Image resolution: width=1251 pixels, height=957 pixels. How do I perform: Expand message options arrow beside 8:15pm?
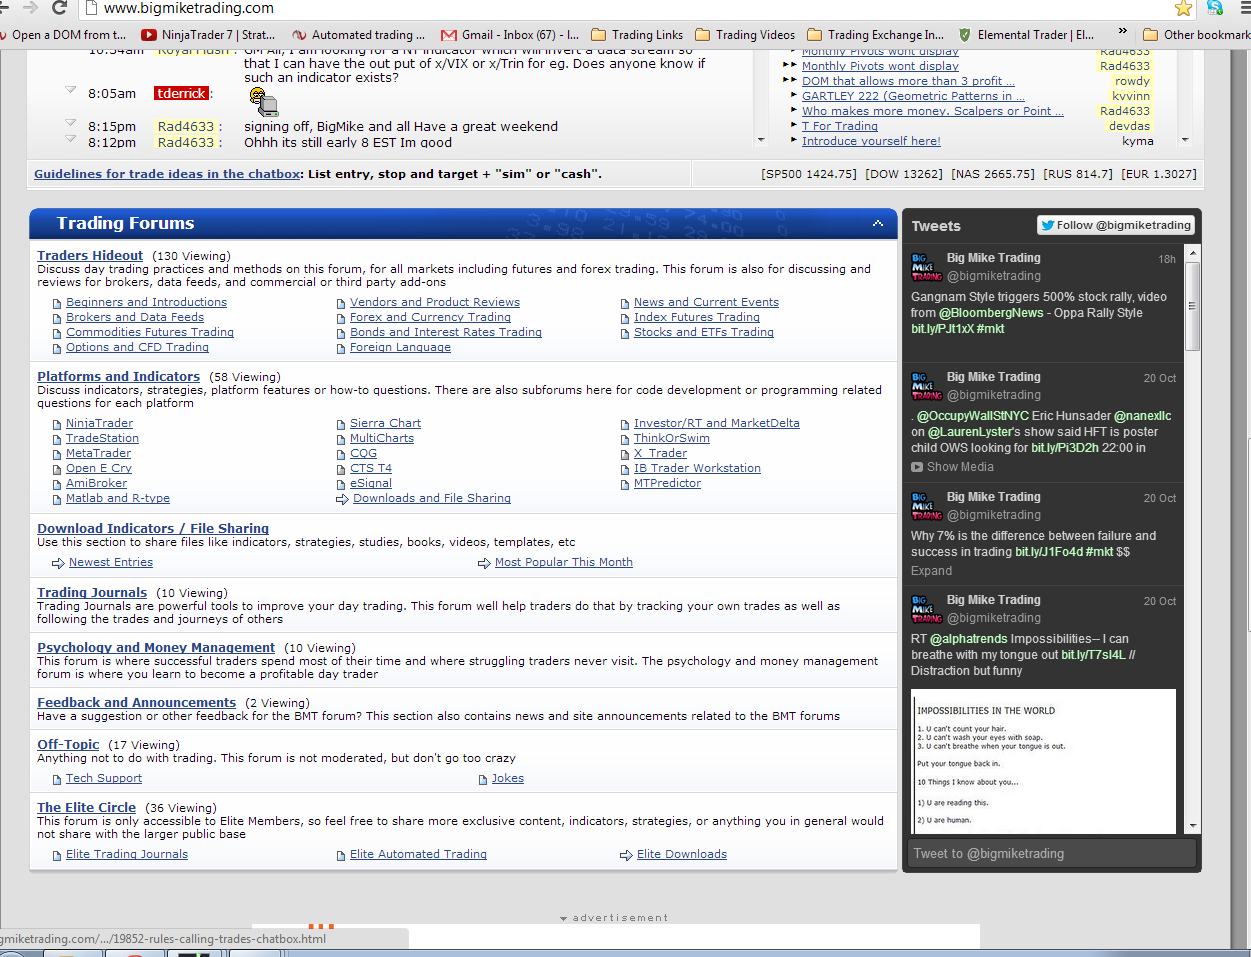click(x=71, y=123)
